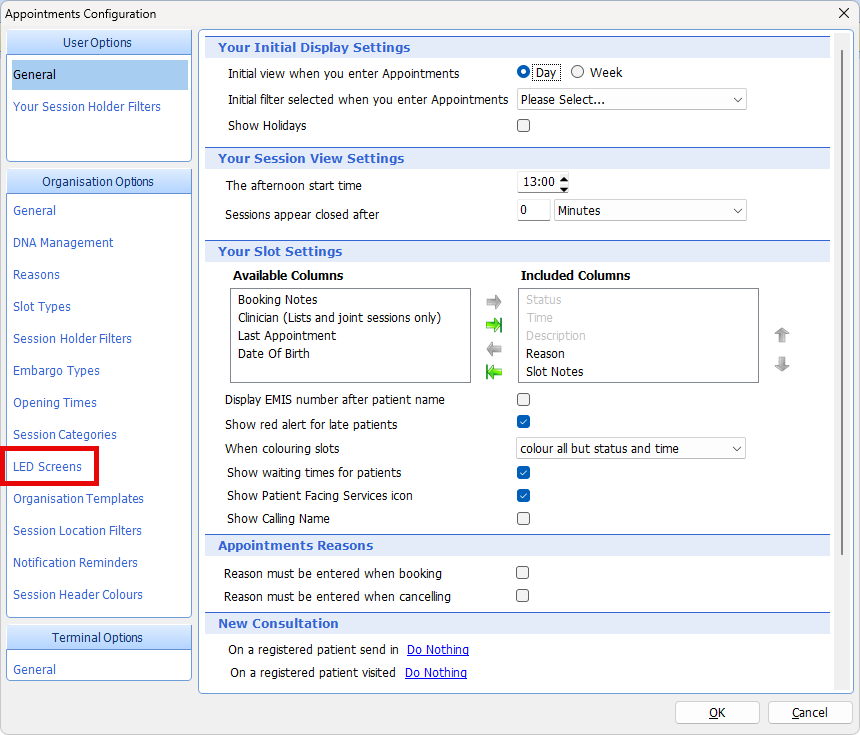Image resolution: width=860 pixels, height=735 pixels.
Task: Click the grey left arrow to remove column
Action: coord(493,349)
